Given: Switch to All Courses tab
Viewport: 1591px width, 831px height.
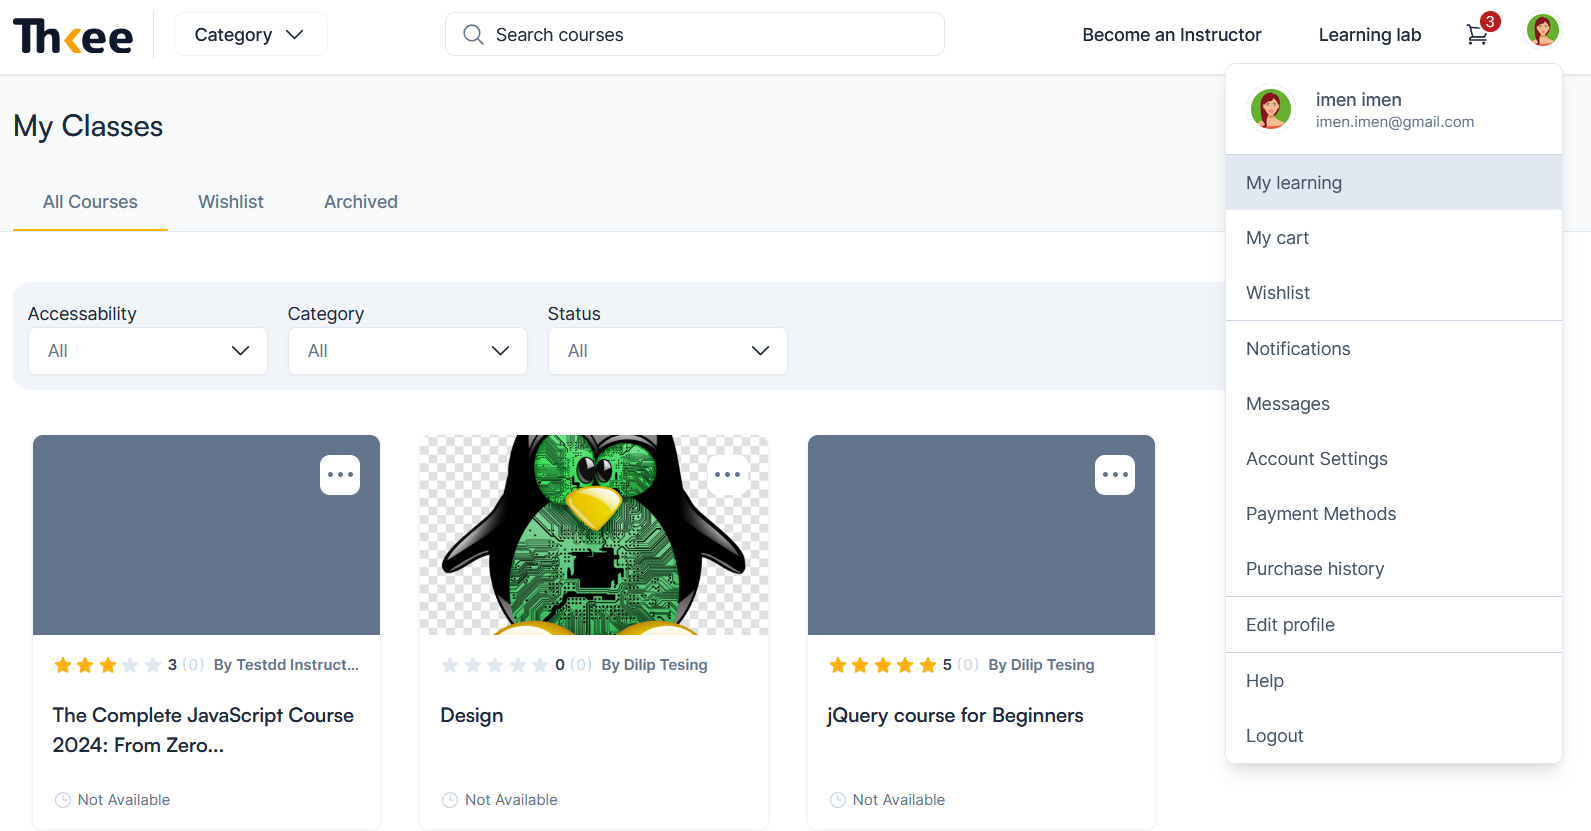Looking at the screenshot, I should pos(90,202).
